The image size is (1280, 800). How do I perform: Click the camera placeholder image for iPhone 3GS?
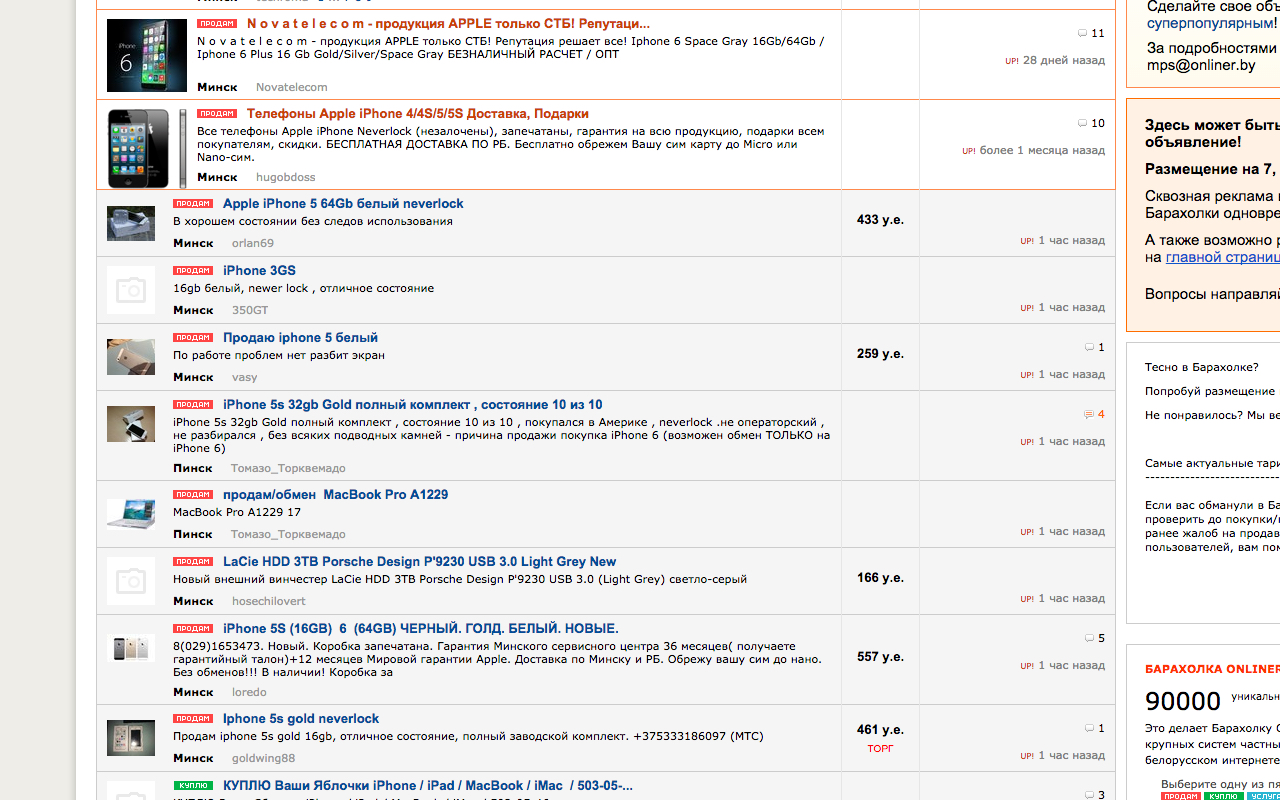[131, 290]
